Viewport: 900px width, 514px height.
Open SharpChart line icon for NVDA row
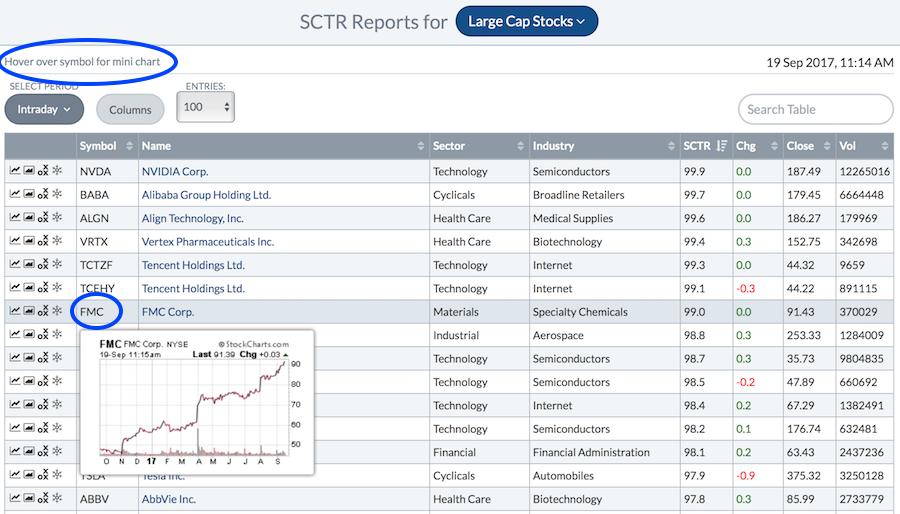tap(15, 171)
